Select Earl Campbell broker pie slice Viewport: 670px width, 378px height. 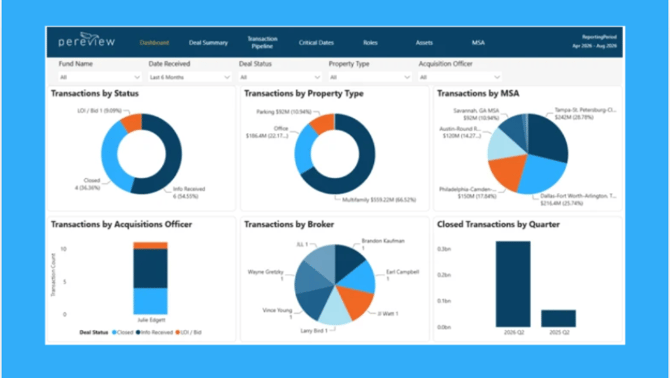359,278
